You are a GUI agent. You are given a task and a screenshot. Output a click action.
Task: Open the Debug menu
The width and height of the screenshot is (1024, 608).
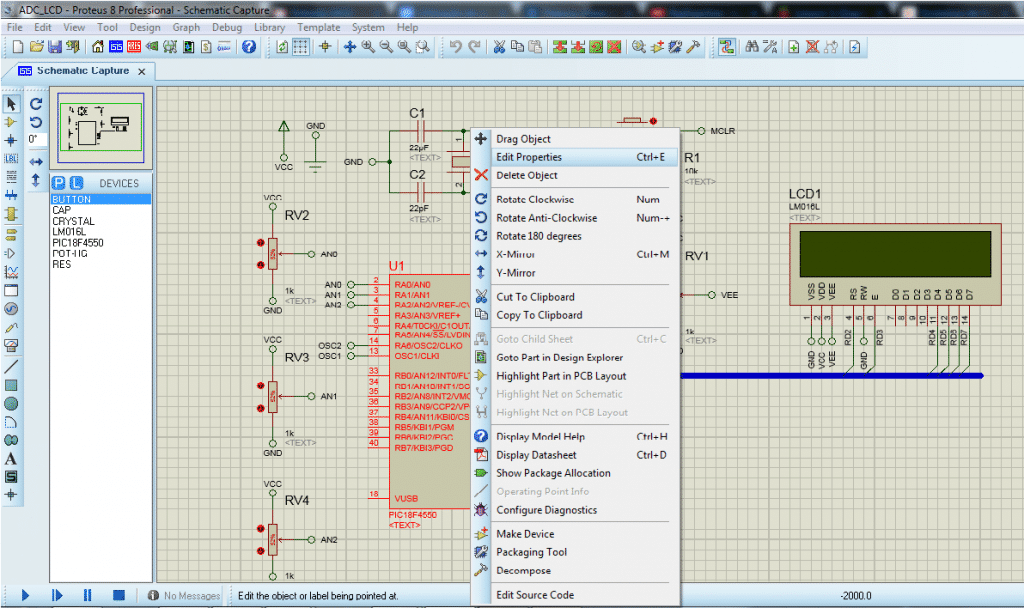click(227, 27)
